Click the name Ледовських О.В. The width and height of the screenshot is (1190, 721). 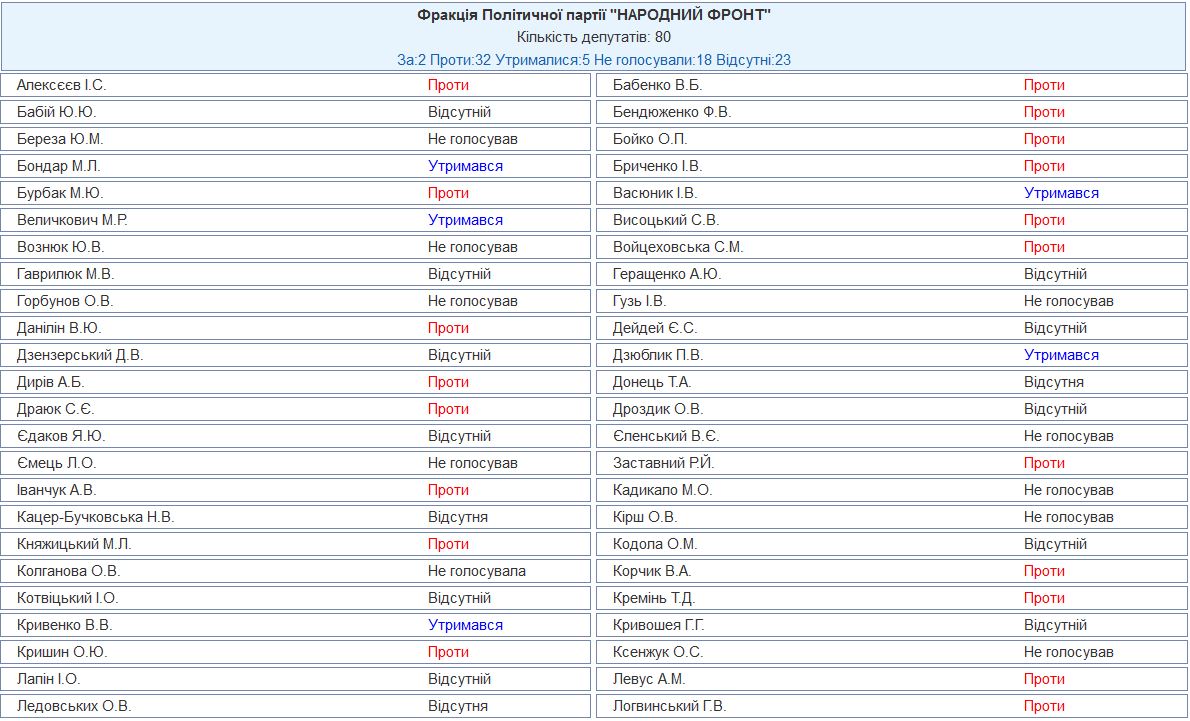[x=74, y=706]
